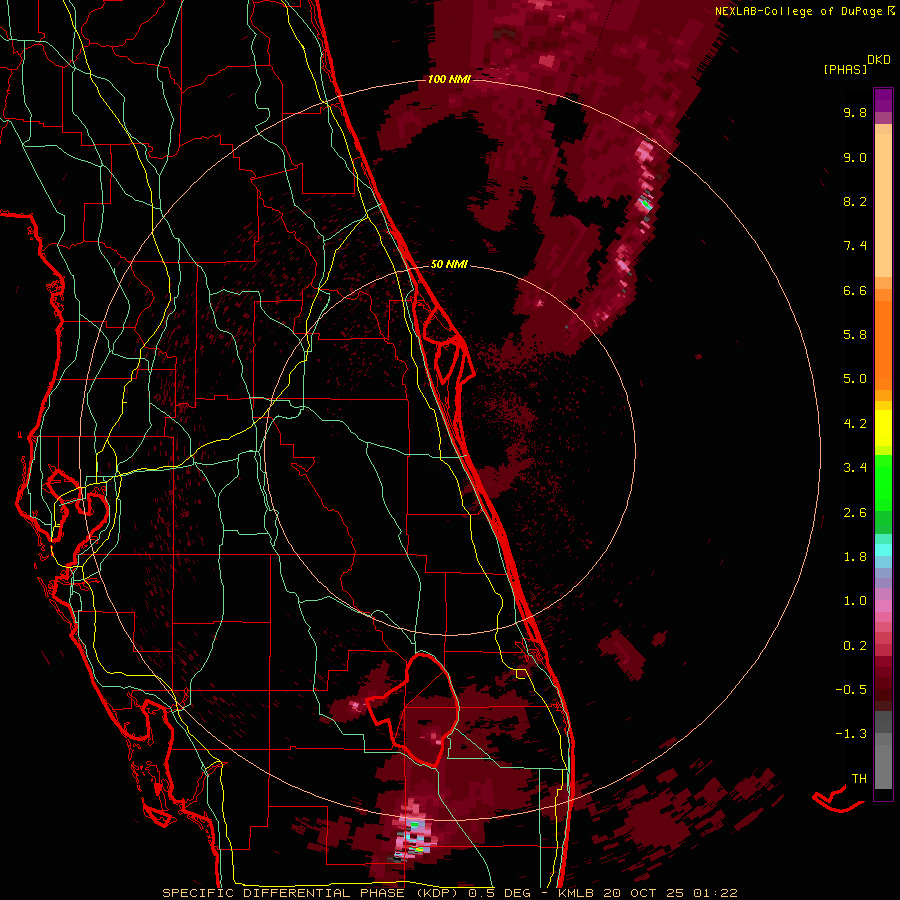Screen dimensions: 900x900
Task: Click the DKD label above the color scale
Action: pos(879,60)
